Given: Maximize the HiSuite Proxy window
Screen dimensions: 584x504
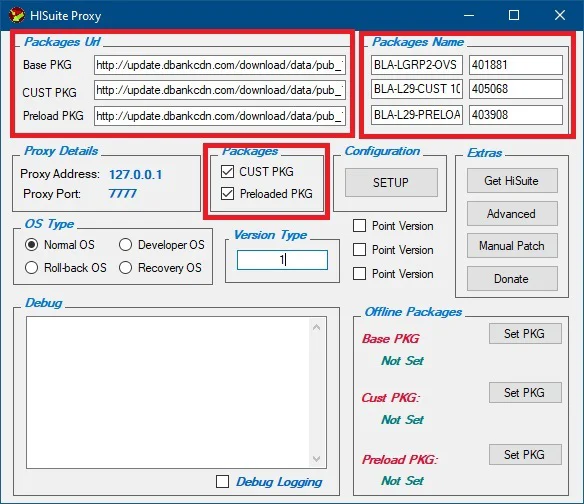Looking at the screenshot, I should click(x=514, y=15).
